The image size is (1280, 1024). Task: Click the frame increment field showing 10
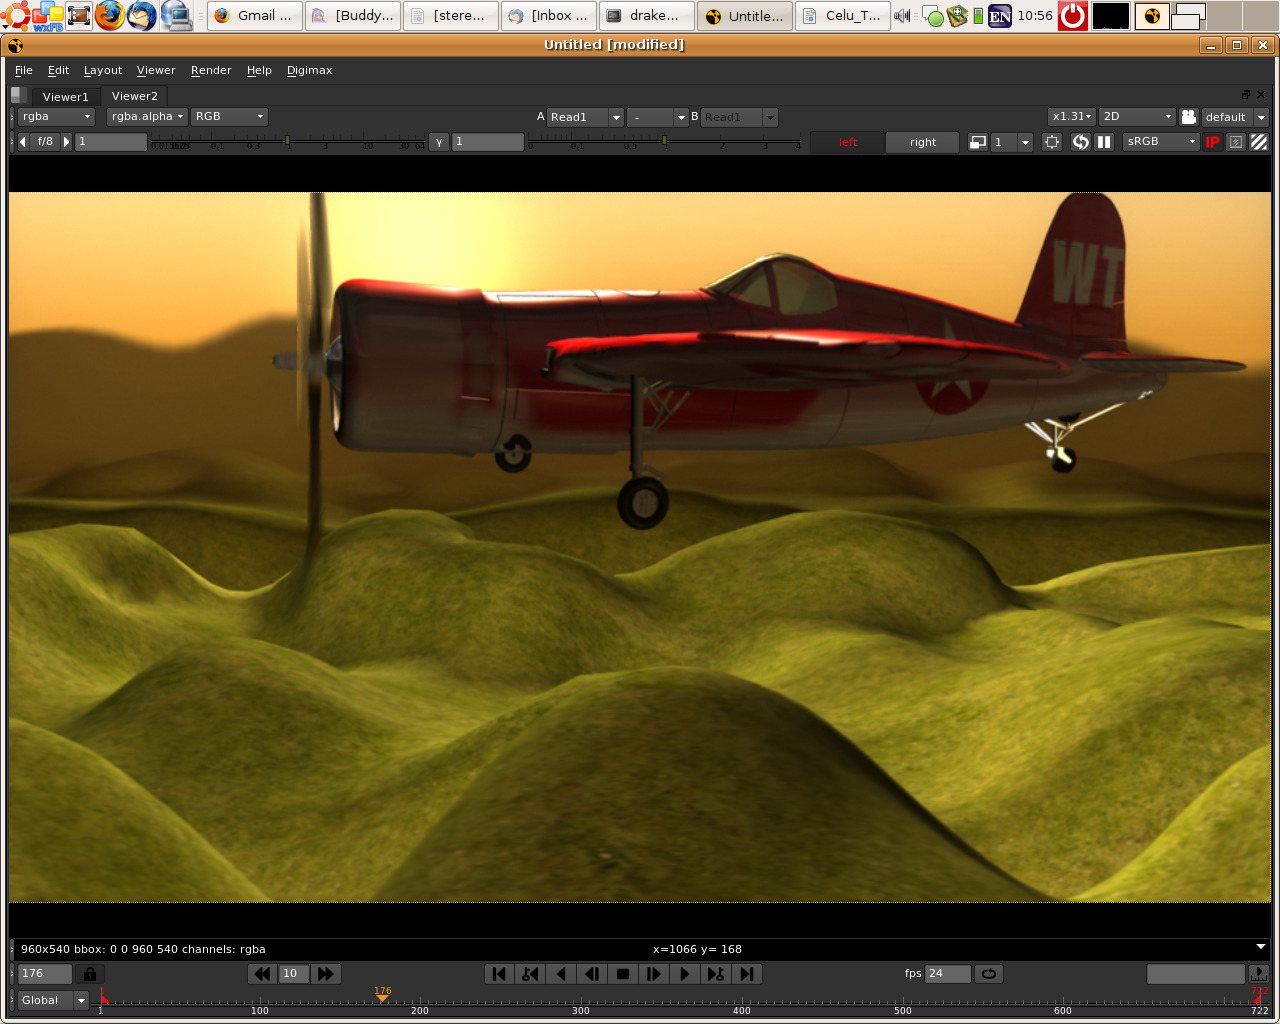coord(293,974)
